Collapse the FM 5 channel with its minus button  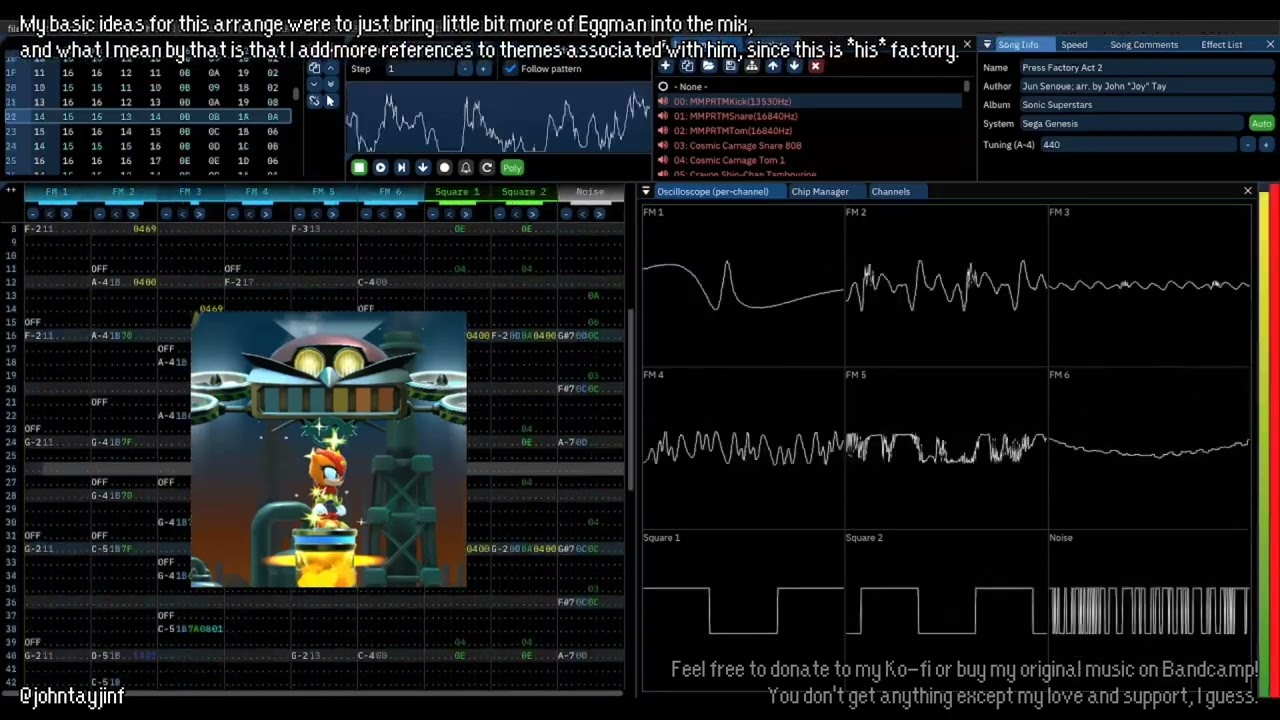pos(299,214)
